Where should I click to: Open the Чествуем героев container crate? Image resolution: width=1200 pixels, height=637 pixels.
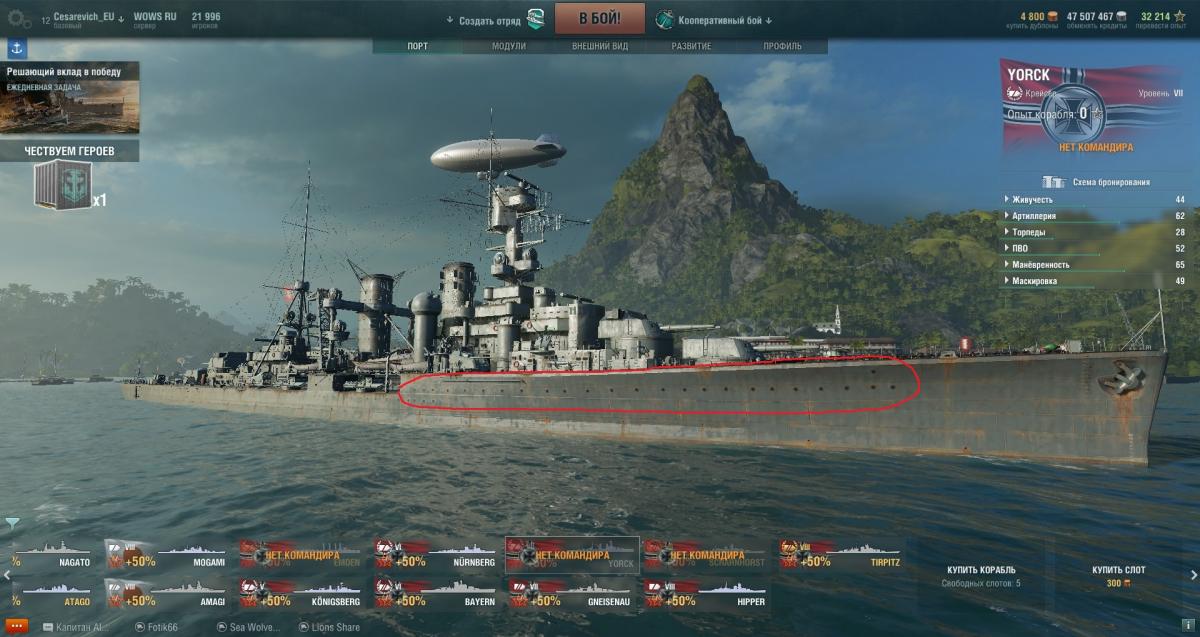point(62,187)
